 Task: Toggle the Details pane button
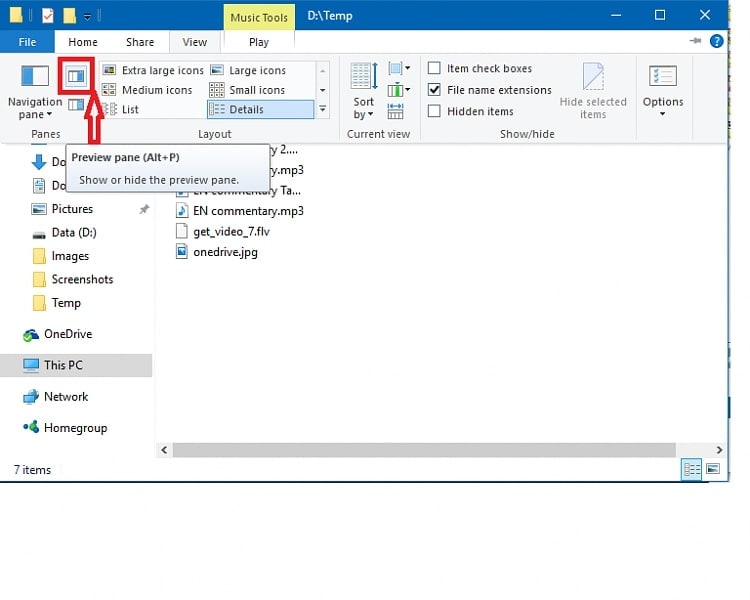point(76,104)
